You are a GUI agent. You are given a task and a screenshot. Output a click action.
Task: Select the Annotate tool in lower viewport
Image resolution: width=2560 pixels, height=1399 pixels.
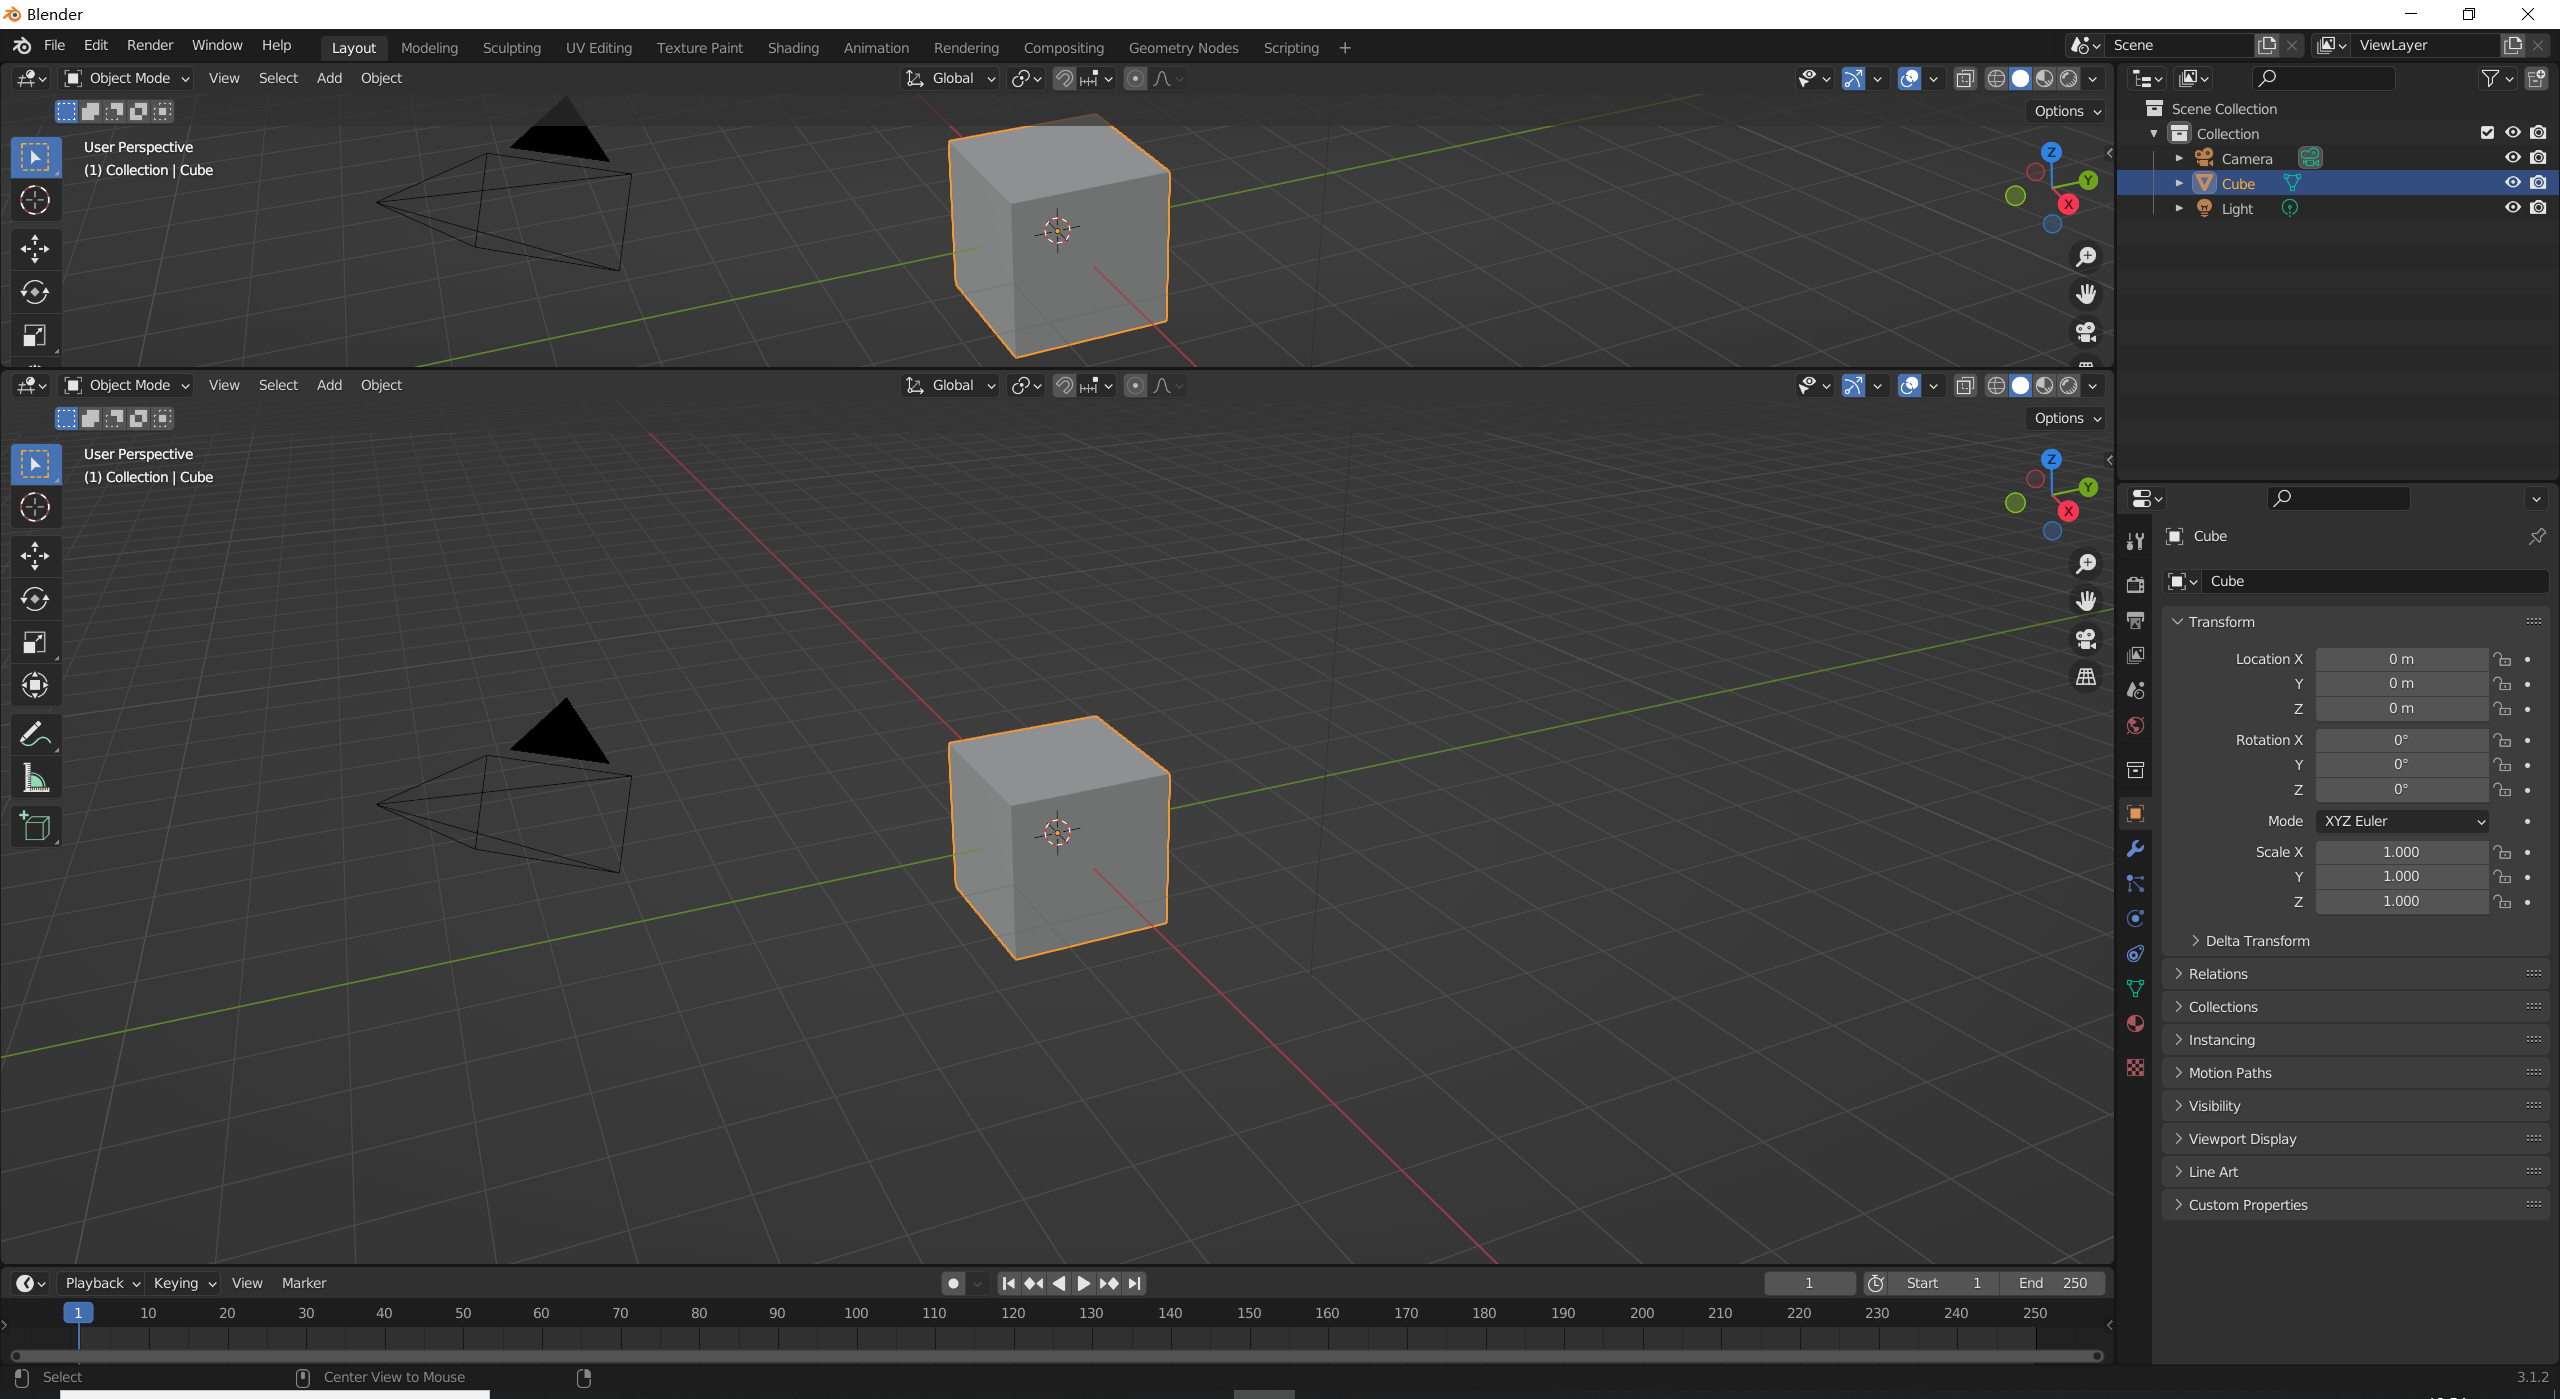coord(35,735)
